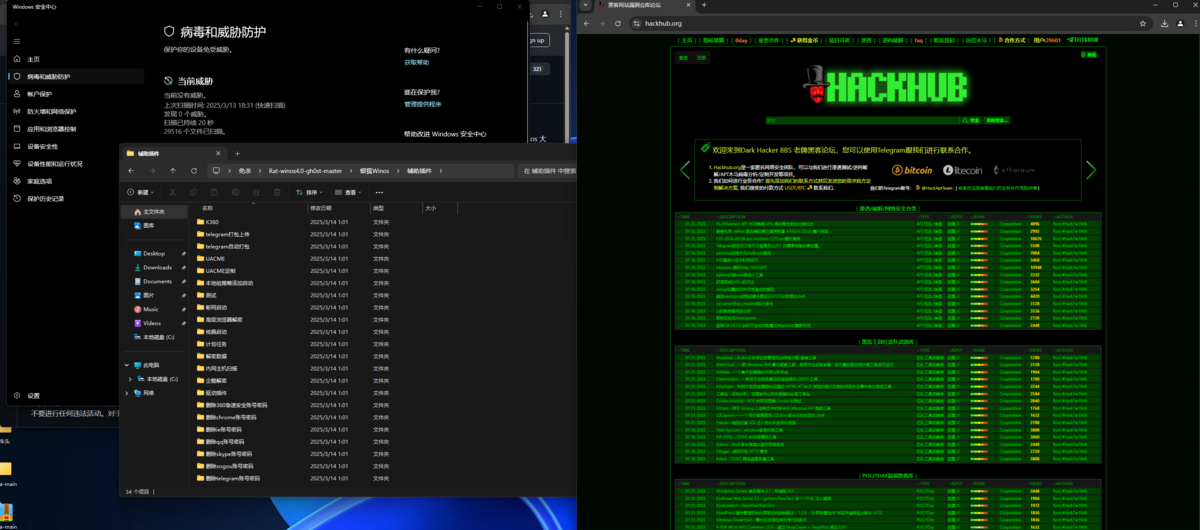Click File Explorer up-folder arrow
Viewport: 1200px width, 530px height.
pos(172,171)
